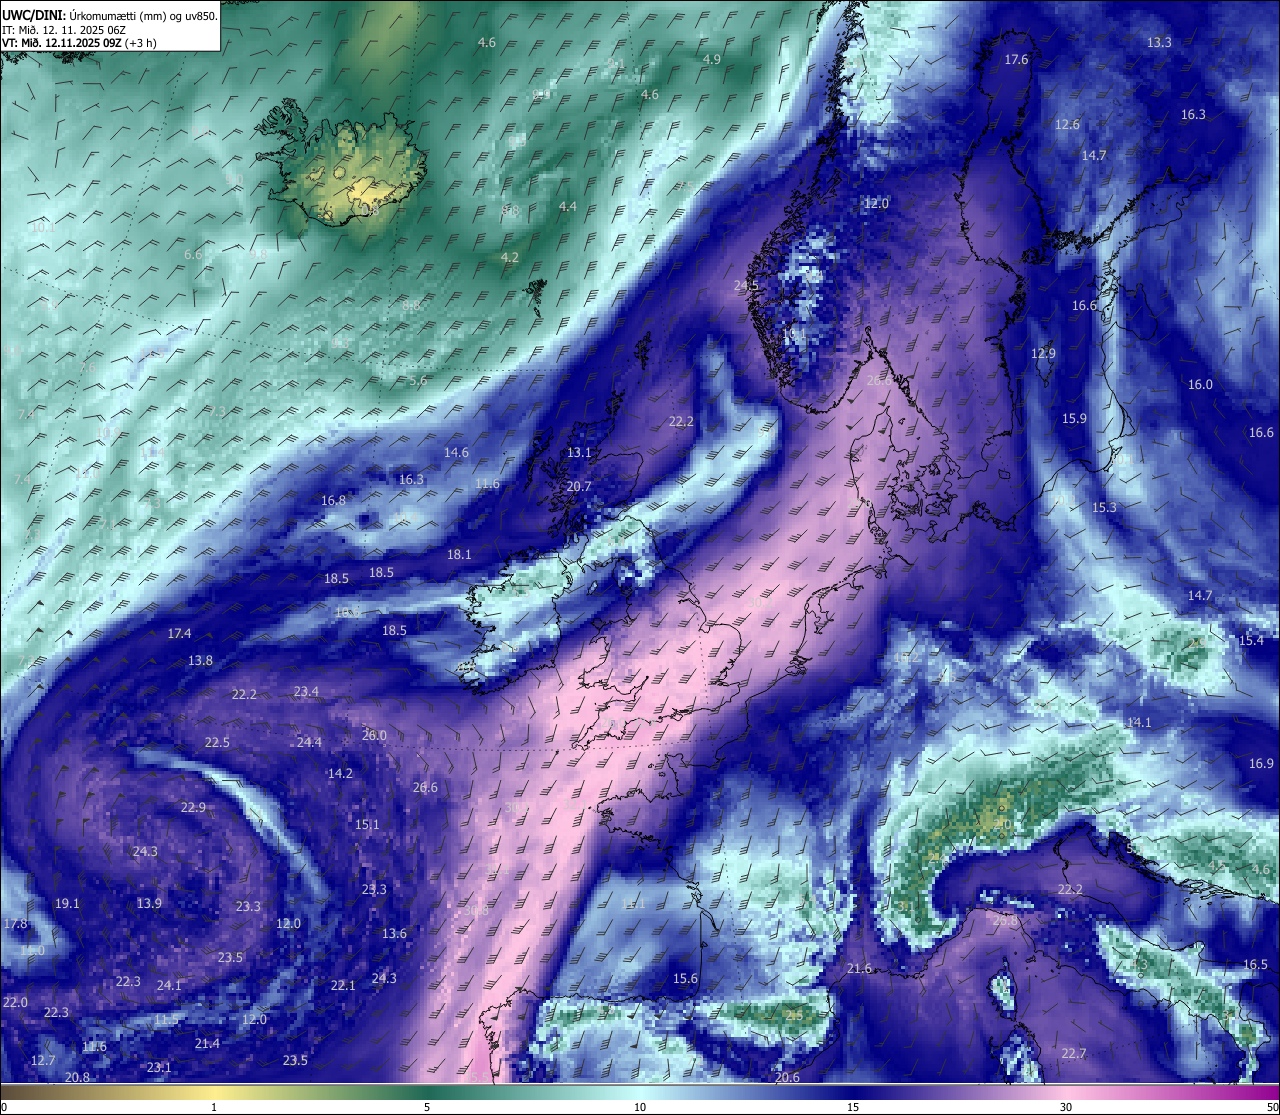Click the map value 18.1
1280x1115 pixels.
[x=459, y=554]
